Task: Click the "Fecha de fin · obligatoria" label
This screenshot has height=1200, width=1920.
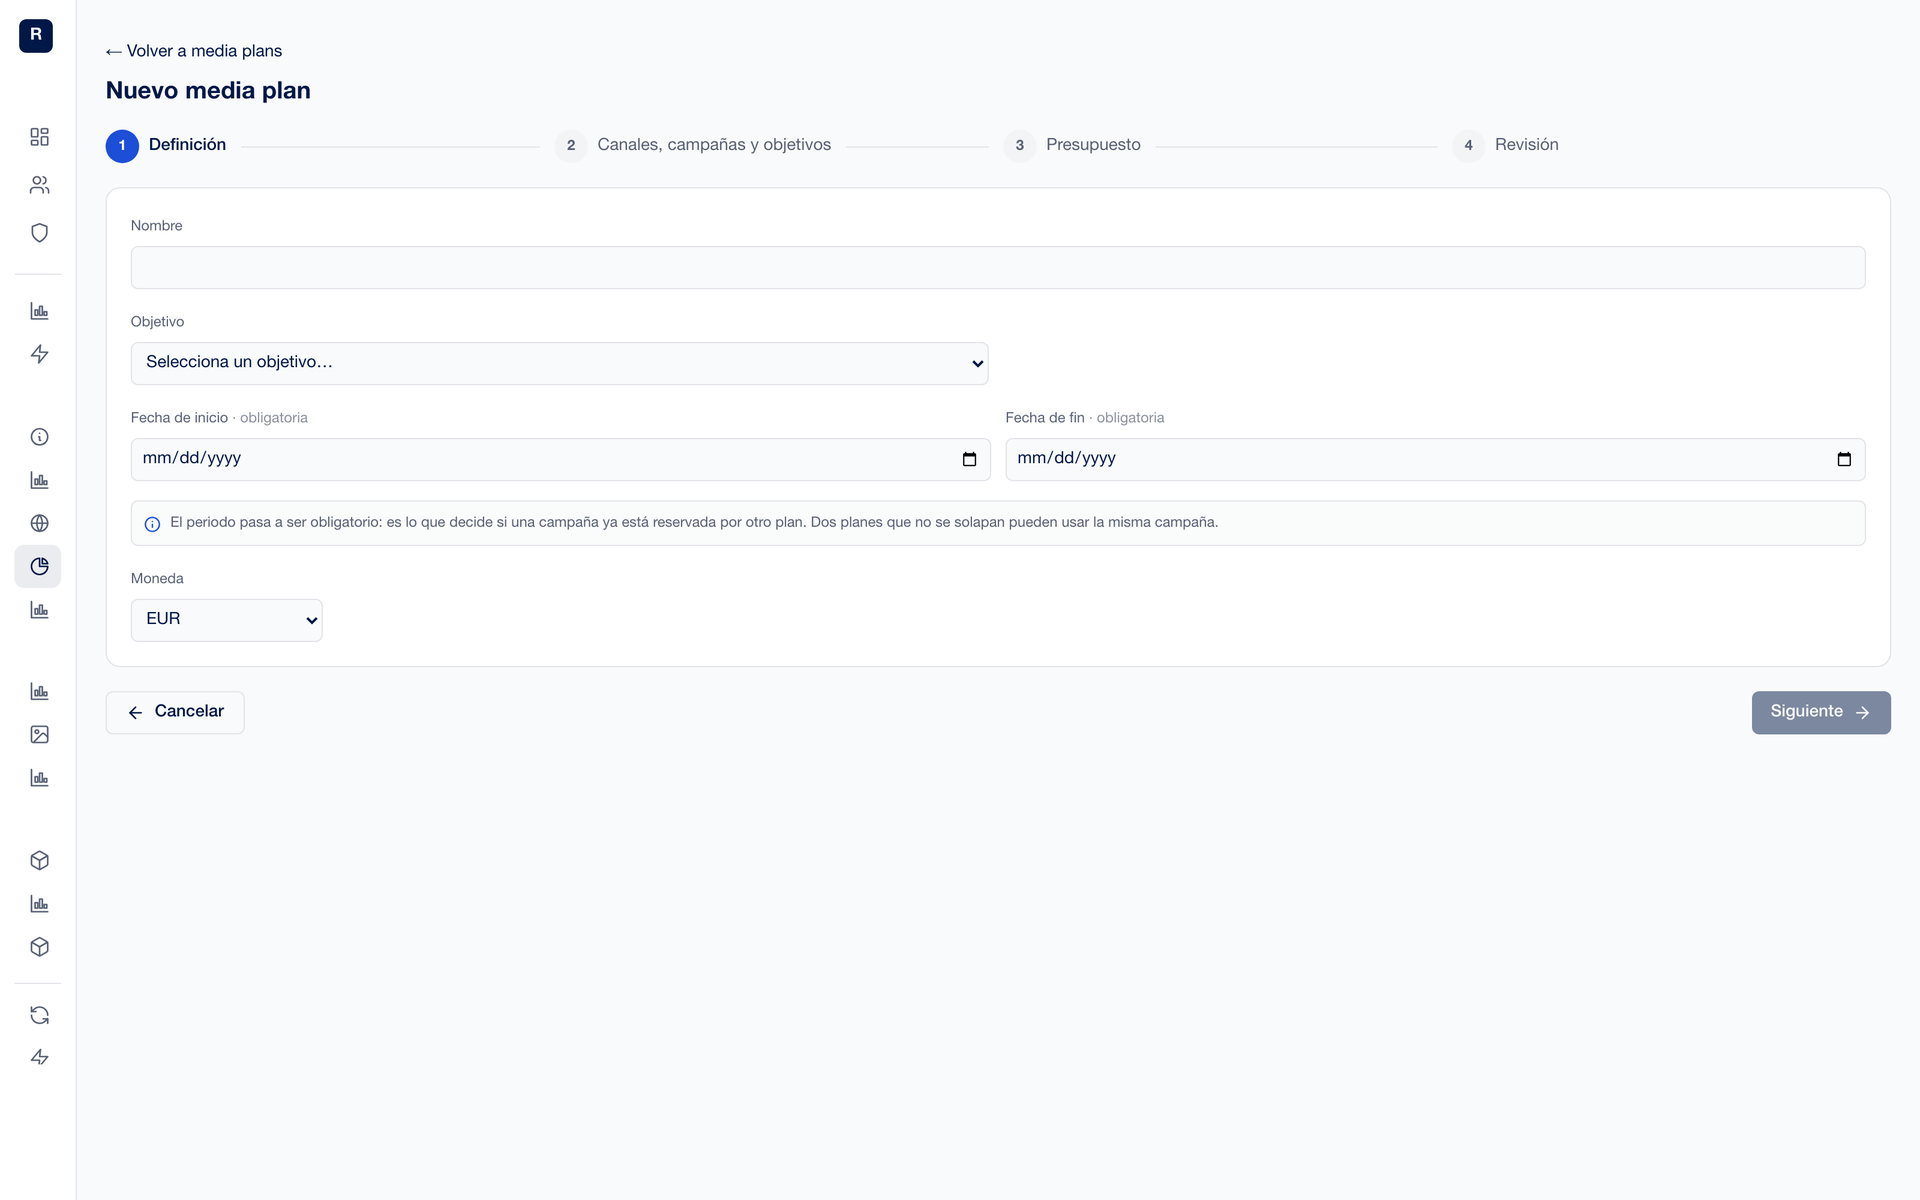Action: tap(1085, 417)
